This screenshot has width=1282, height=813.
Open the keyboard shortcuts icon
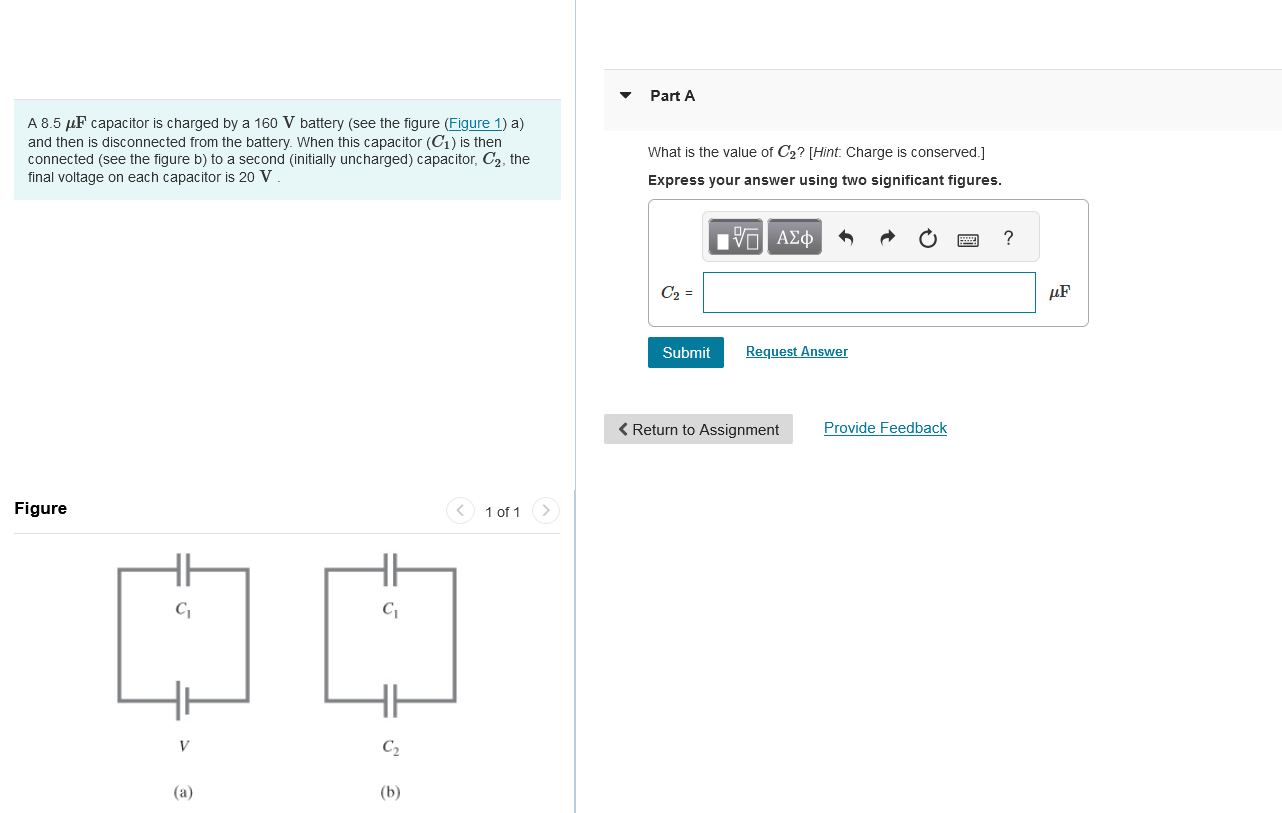(967, 239)
